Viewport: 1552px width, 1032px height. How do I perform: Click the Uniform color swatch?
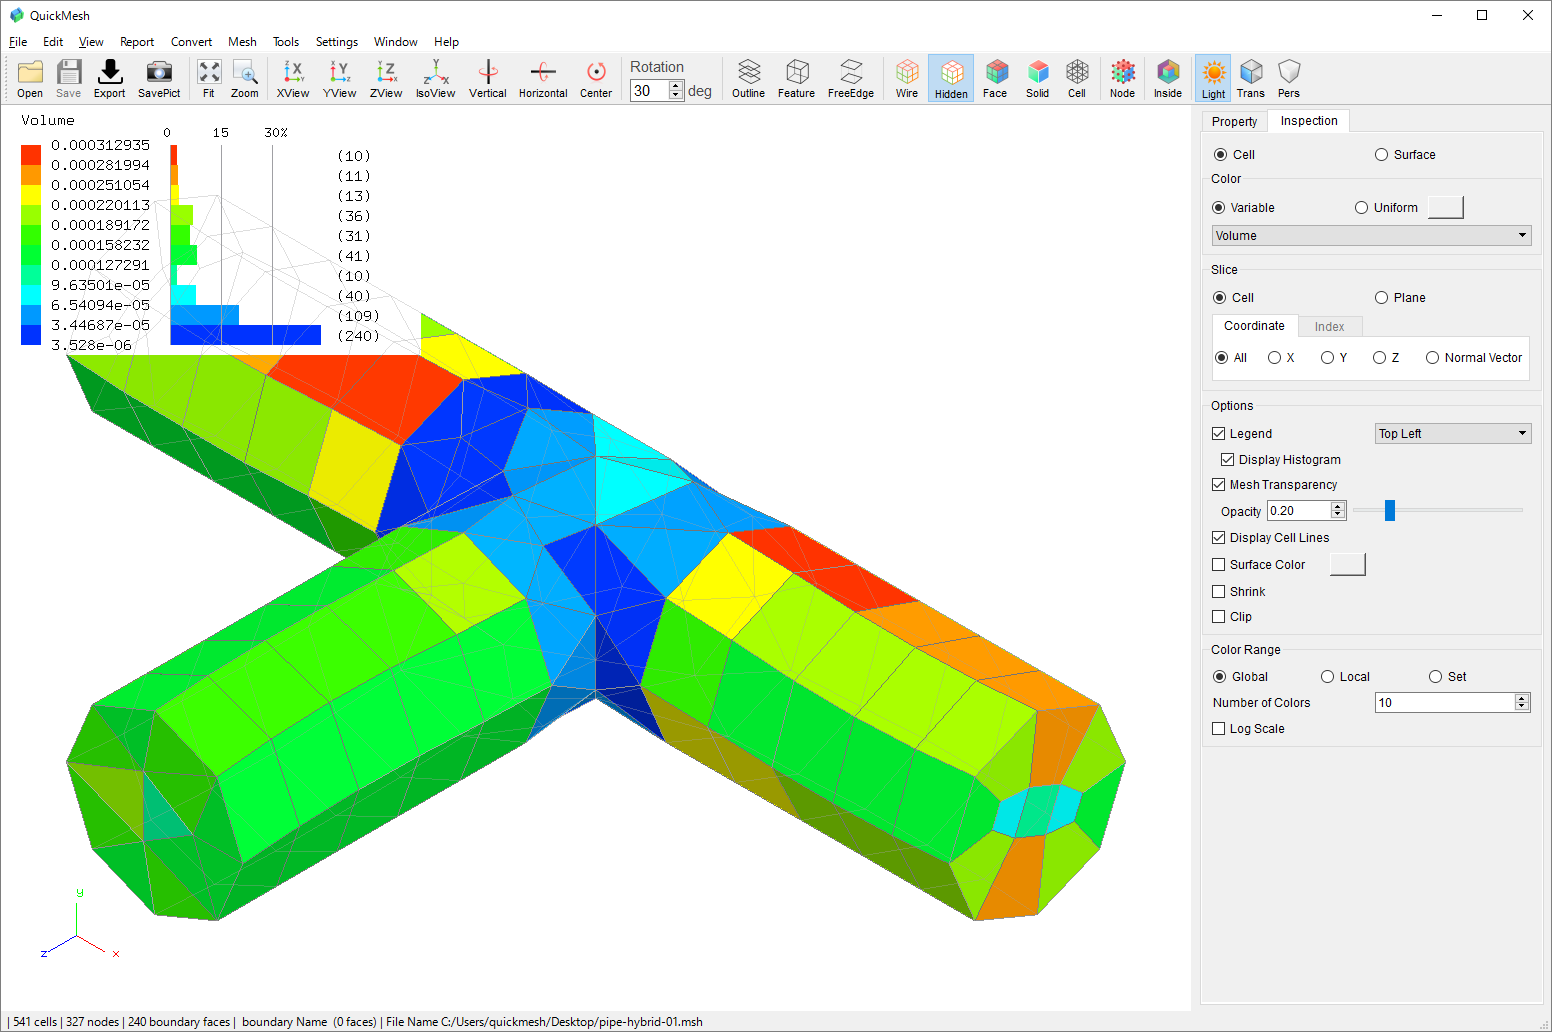tap(1446, 207)
